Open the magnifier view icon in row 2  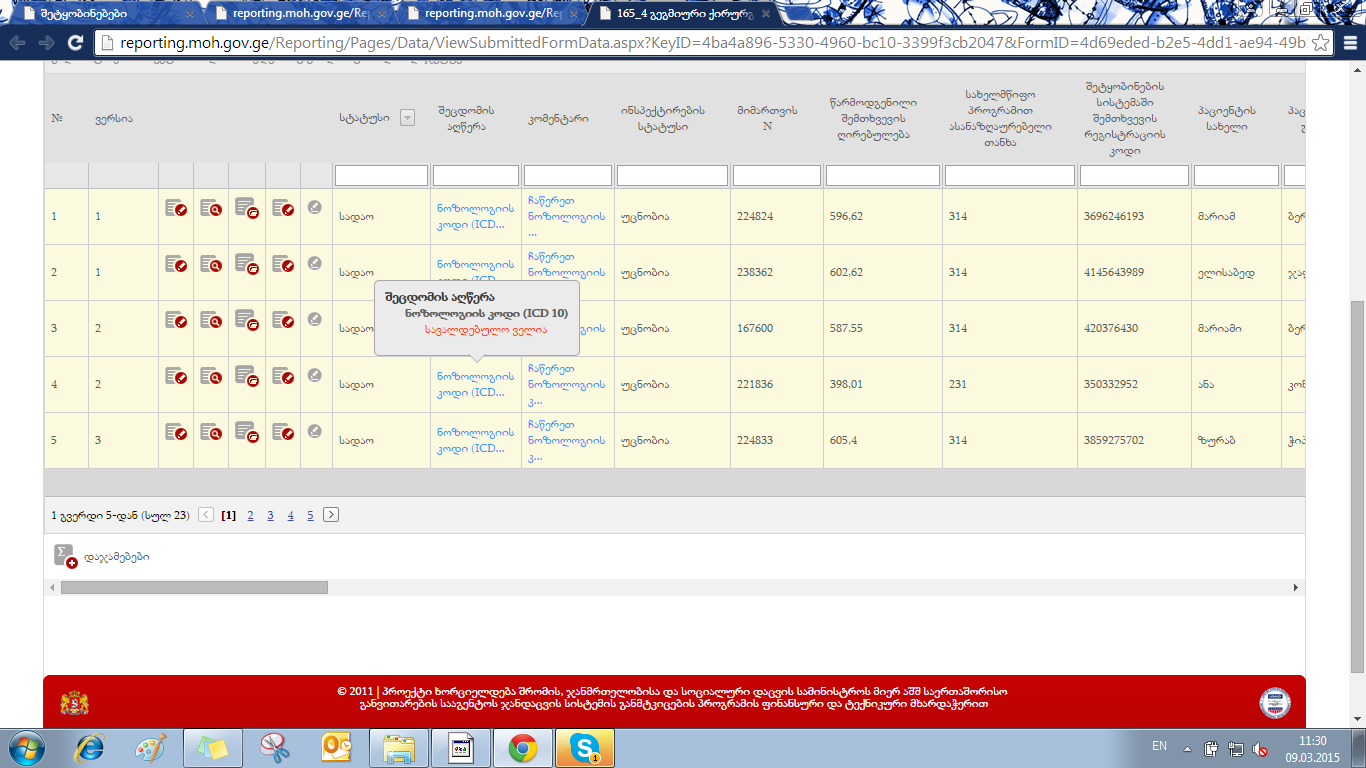(211, 264)
